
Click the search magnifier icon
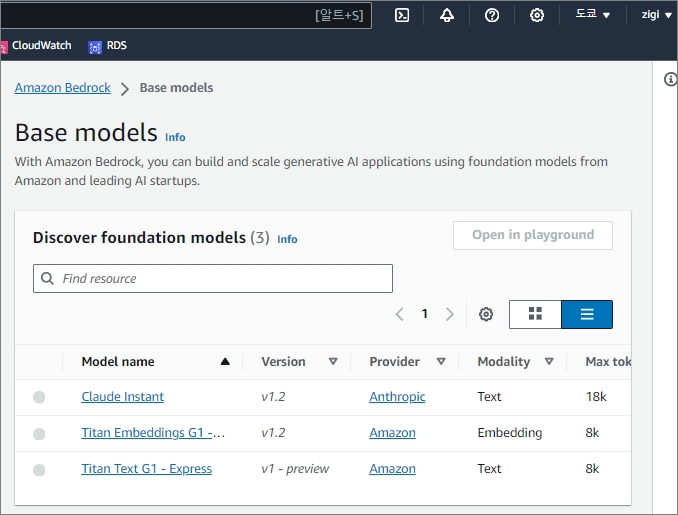point(47,278)
